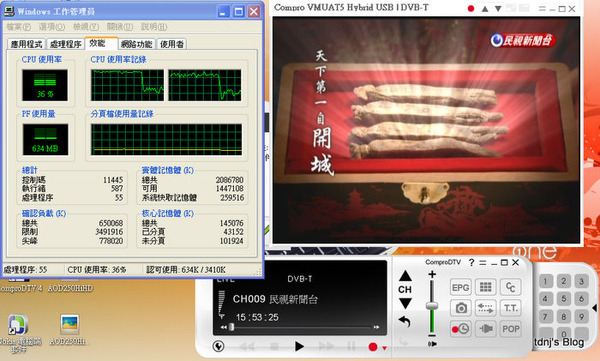Open the 檢視(V) menu in Task Manager

pyautogui.click(x=86, y=27)
